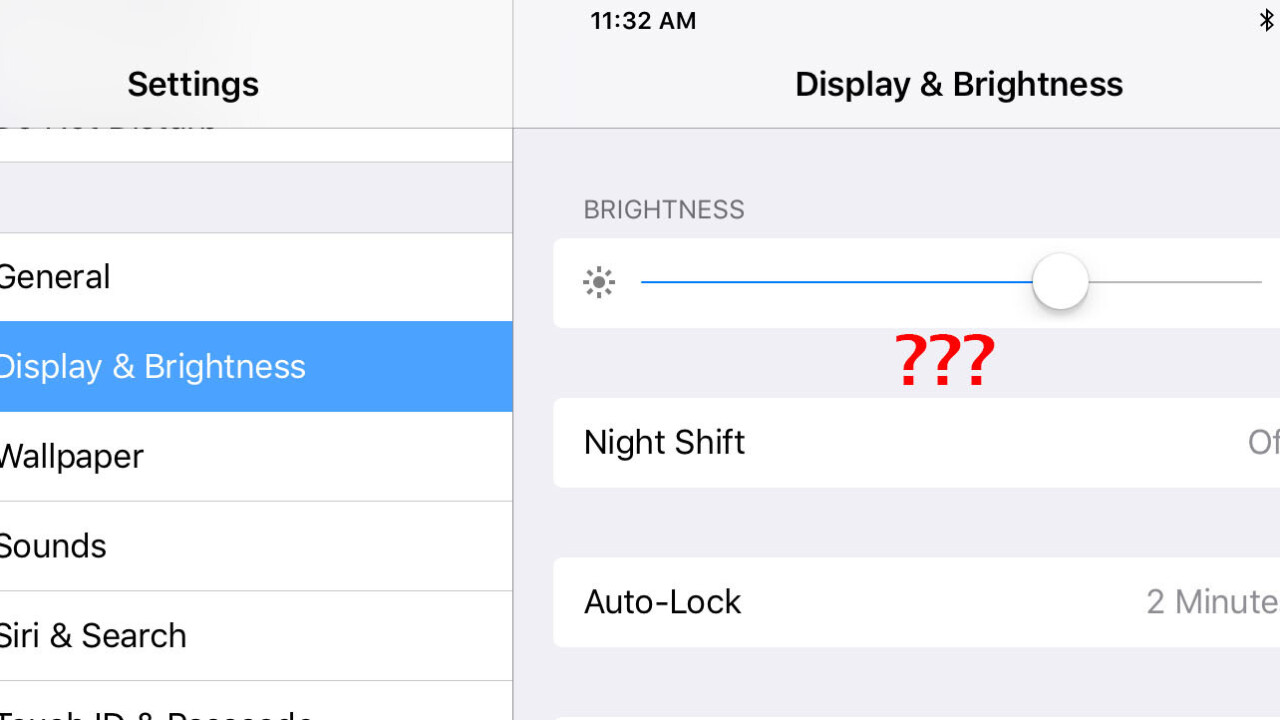Click the red question marks annotation
Image resolution: width=1280 pixels, height=720 pixels.
pyautogui.click(x=945, y=361)
